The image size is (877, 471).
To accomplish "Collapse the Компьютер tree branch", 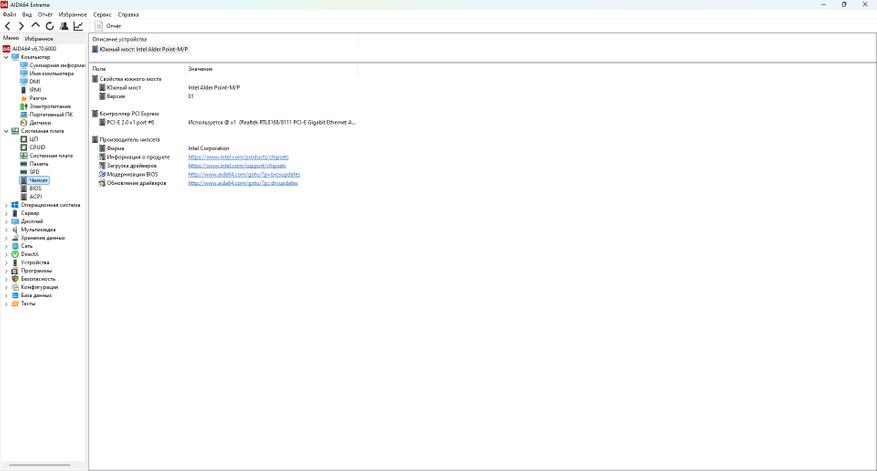I will click(x=6, y=57).
